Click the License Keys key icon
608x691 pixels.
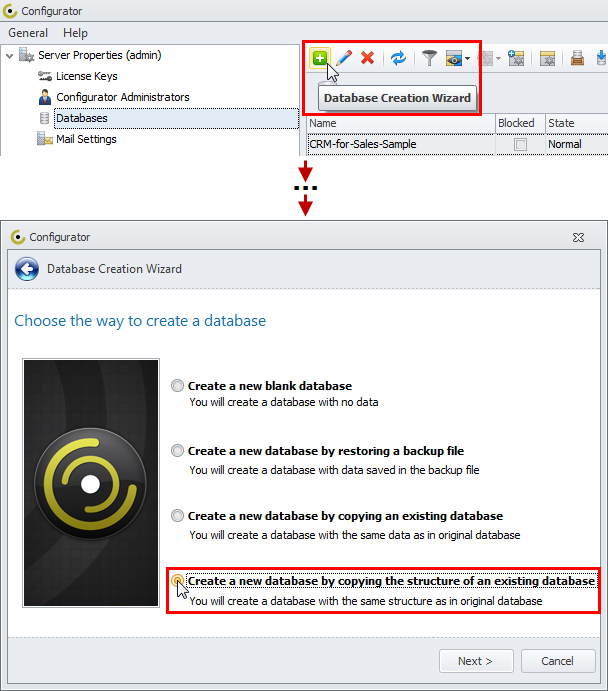click(44, 76)
